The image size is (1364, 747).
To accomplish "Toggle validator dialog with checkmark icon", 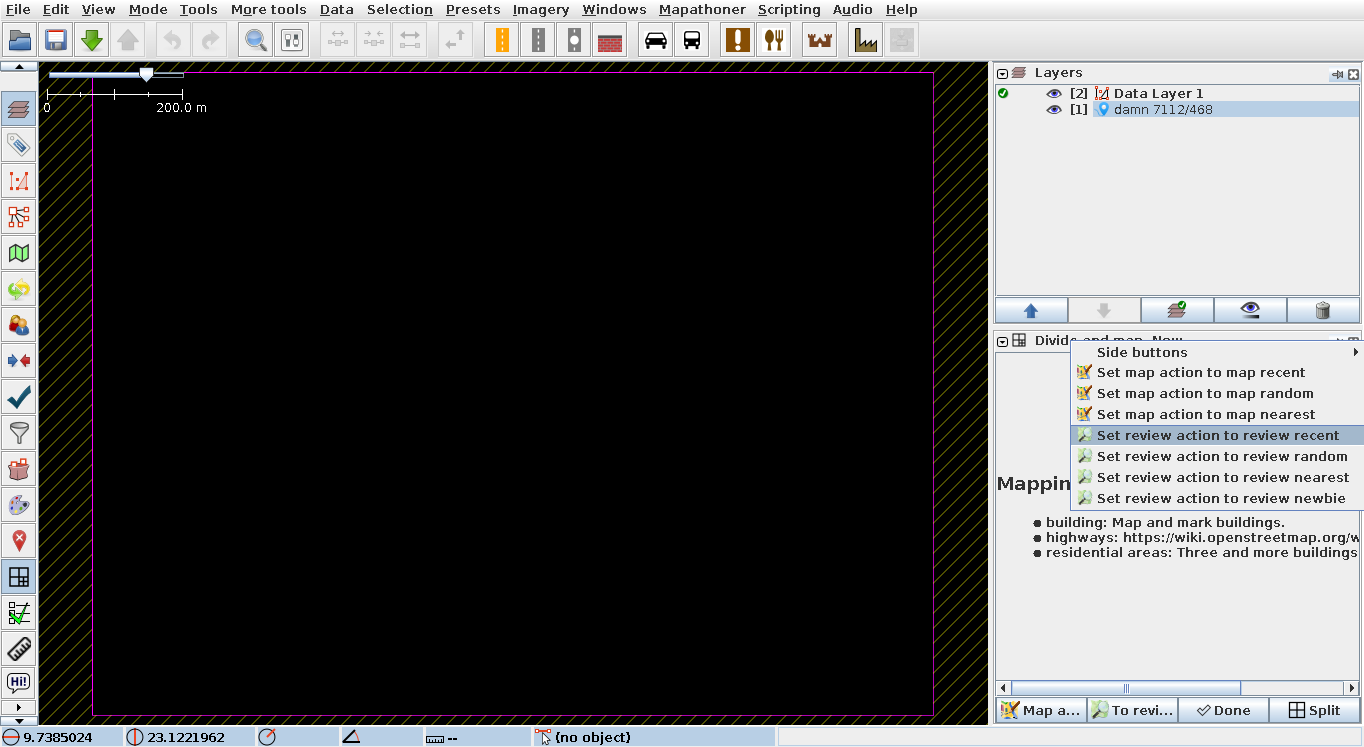I will point(18,397).
